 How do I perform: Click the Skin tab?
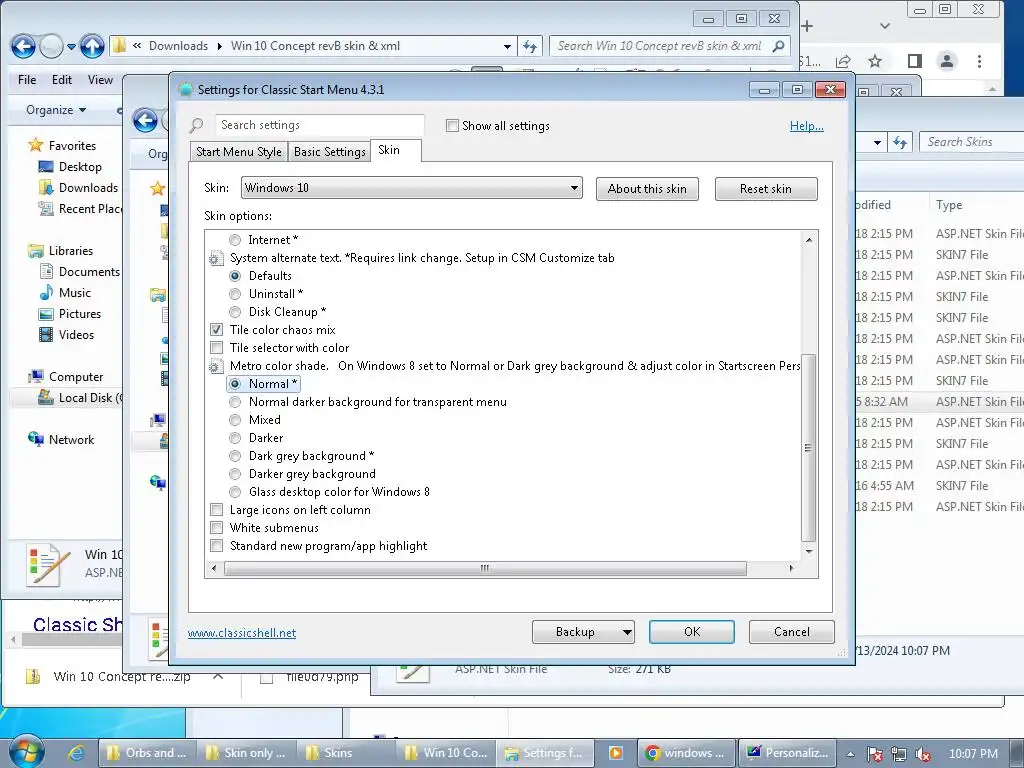tap(396, 150)
